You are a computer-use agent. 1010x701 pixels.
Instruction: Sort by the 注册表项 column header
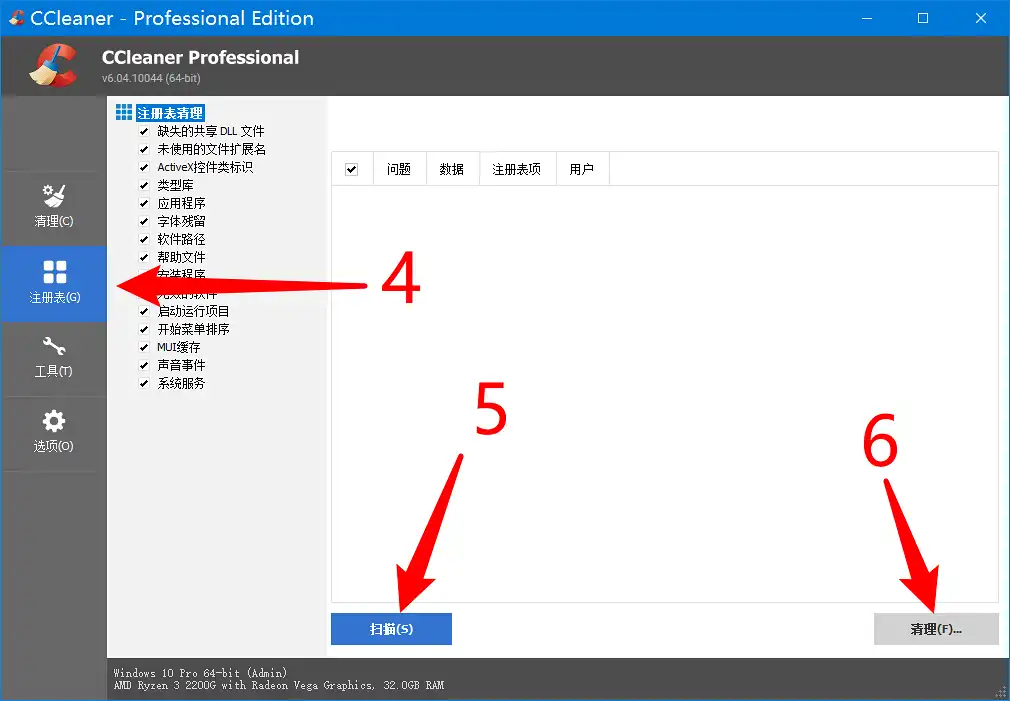tap(516, 169)
